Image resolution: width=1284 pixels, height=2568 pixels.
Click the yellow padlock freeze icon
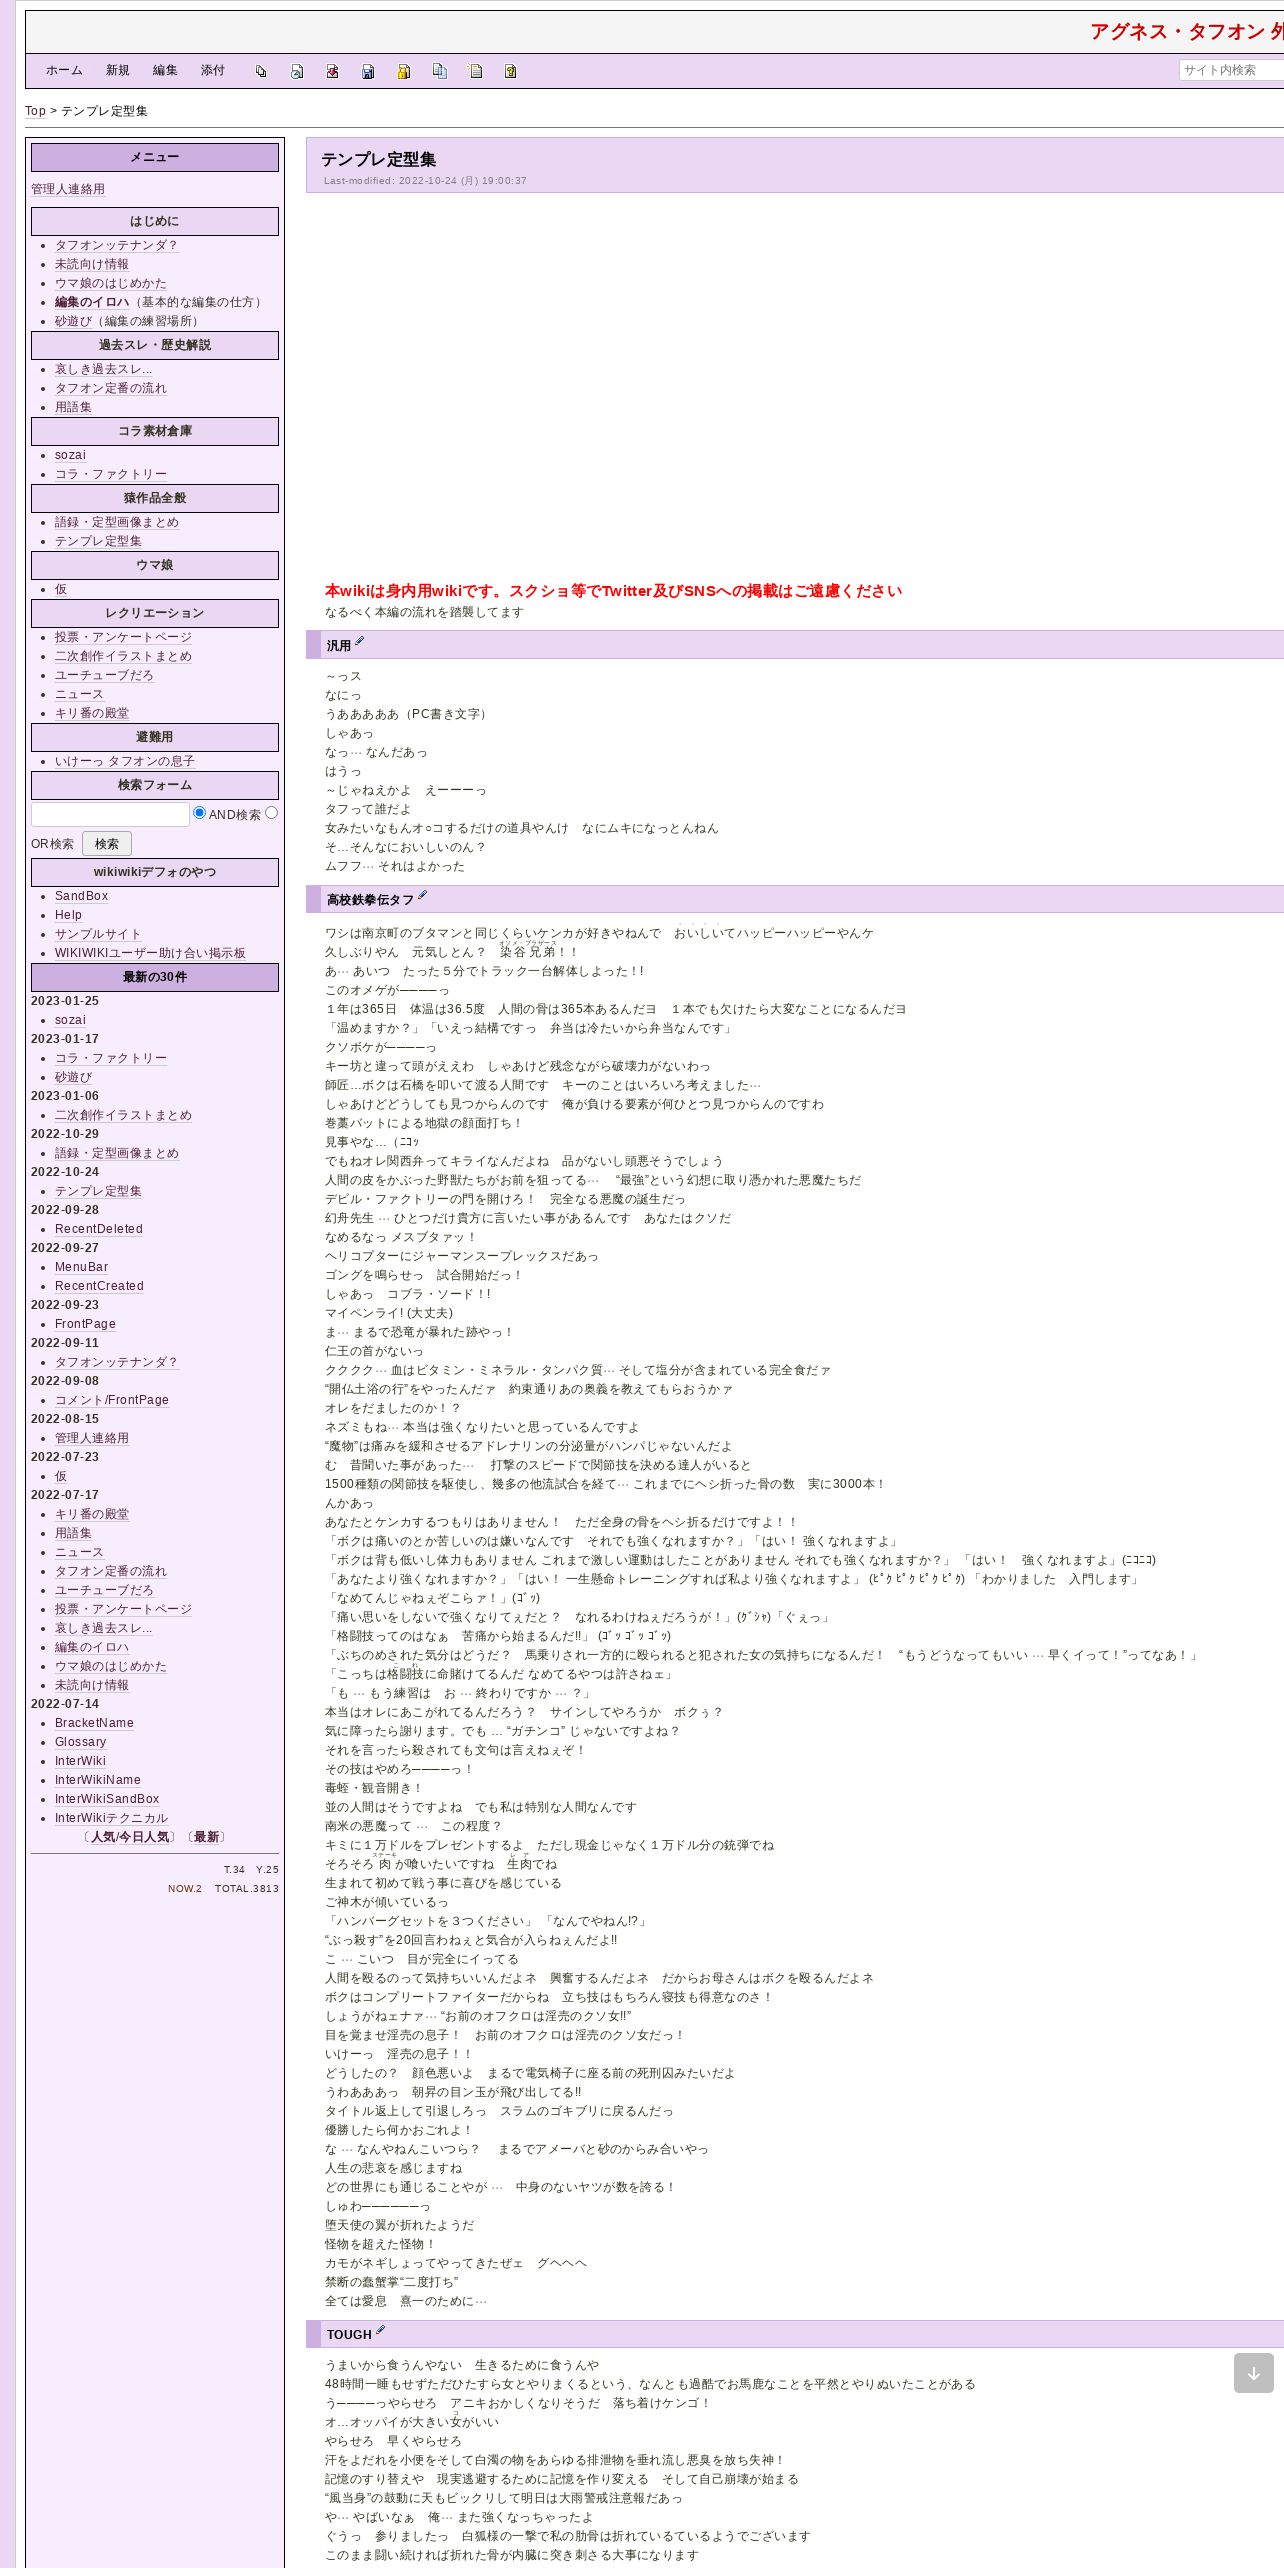(404, 71)
